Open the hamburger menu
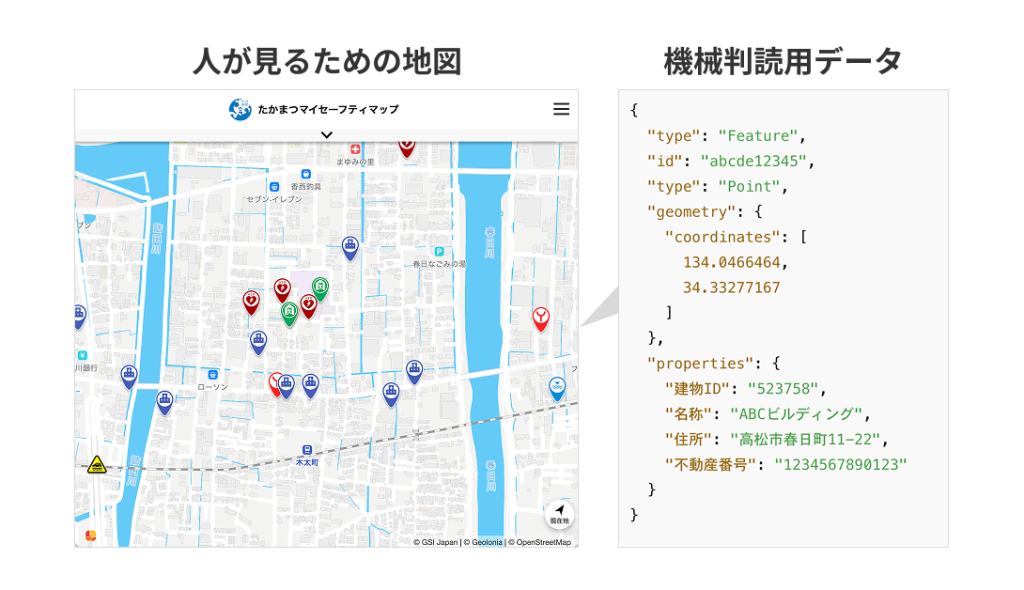 tap(561, 109)
